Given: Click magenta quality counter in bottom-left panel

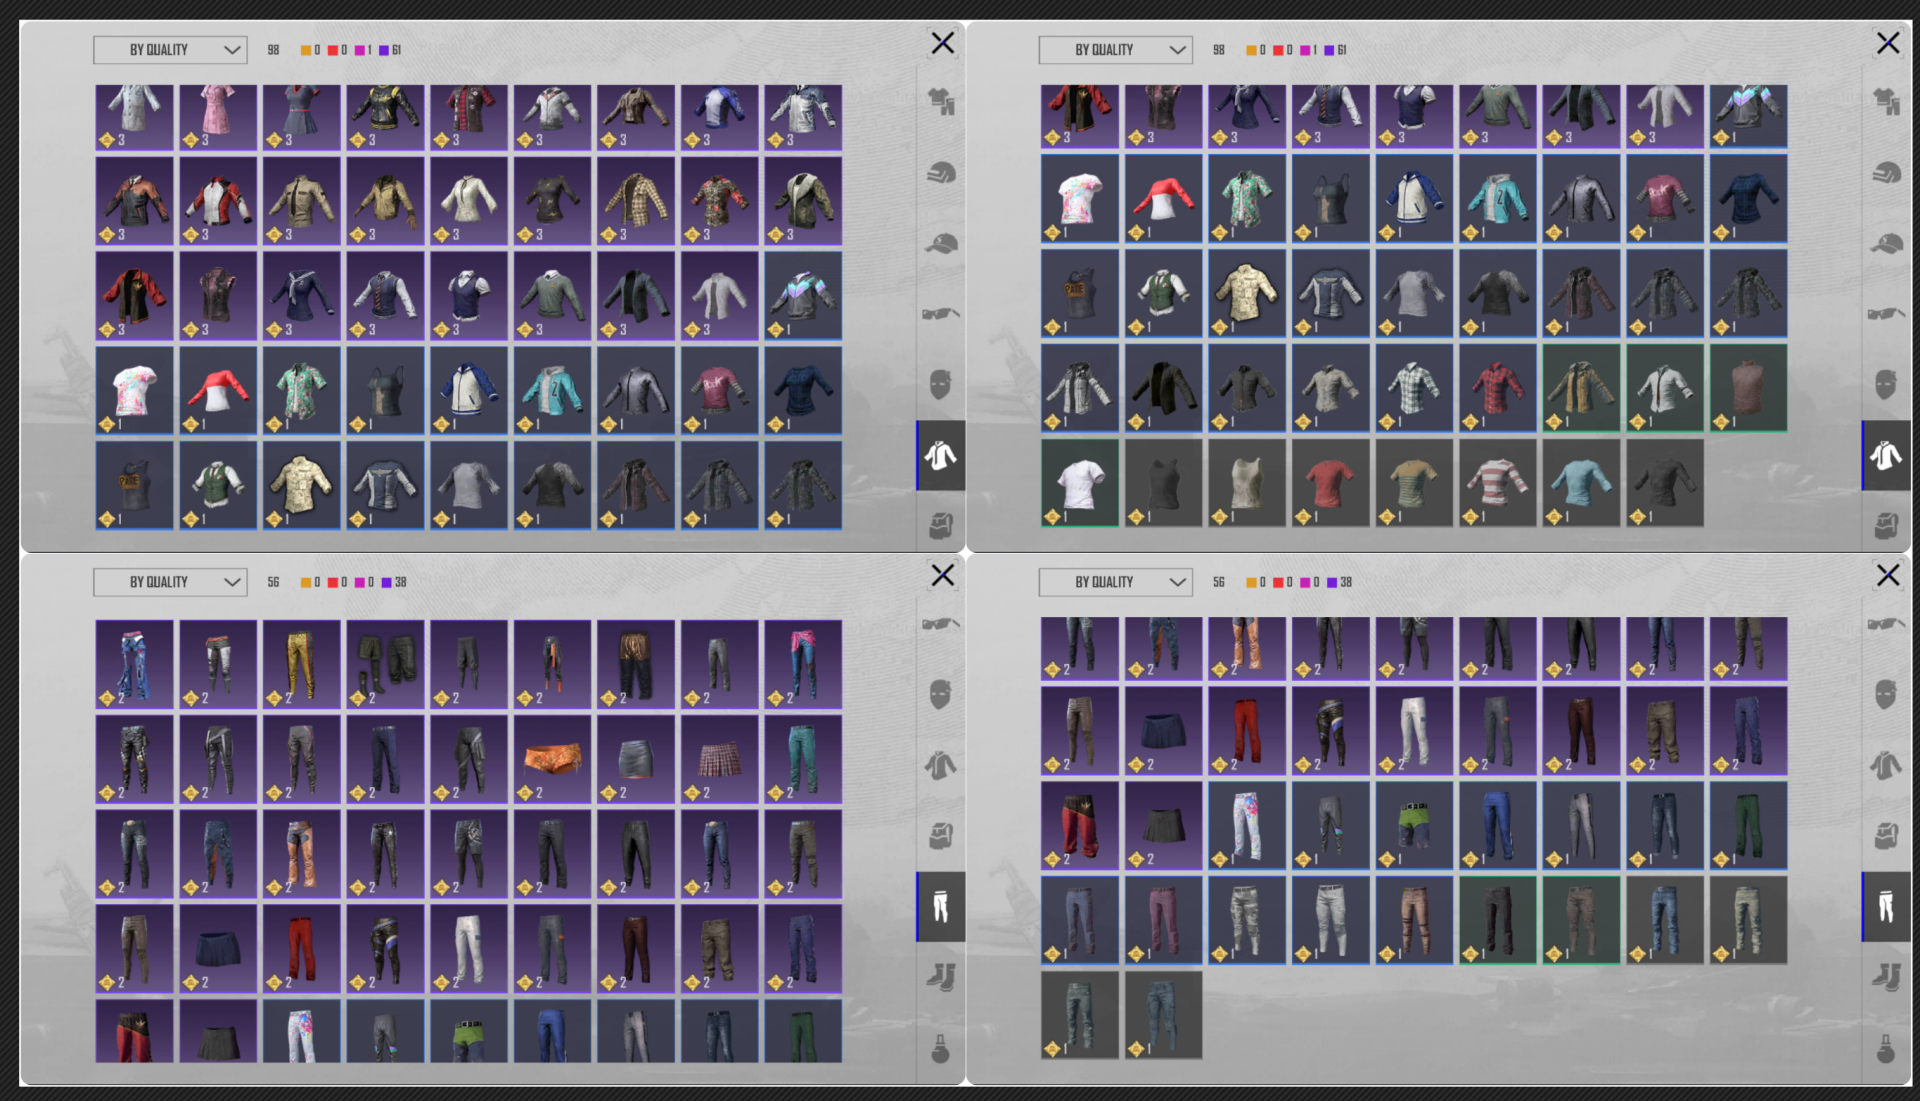Looking at the screenshot, I should [365, 582].
